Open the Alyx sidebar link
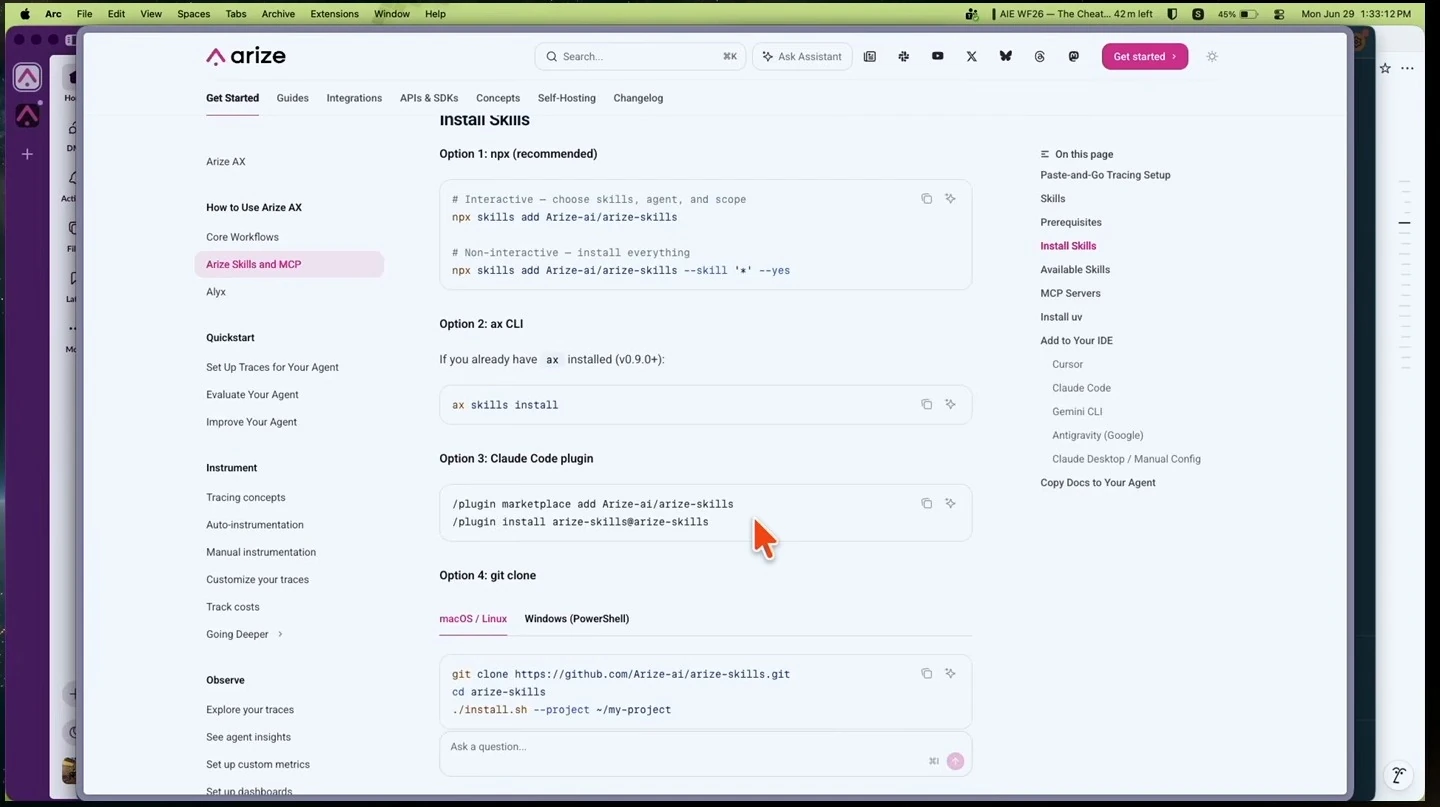Screen dimensions: 1440x807 pos(216,292)
